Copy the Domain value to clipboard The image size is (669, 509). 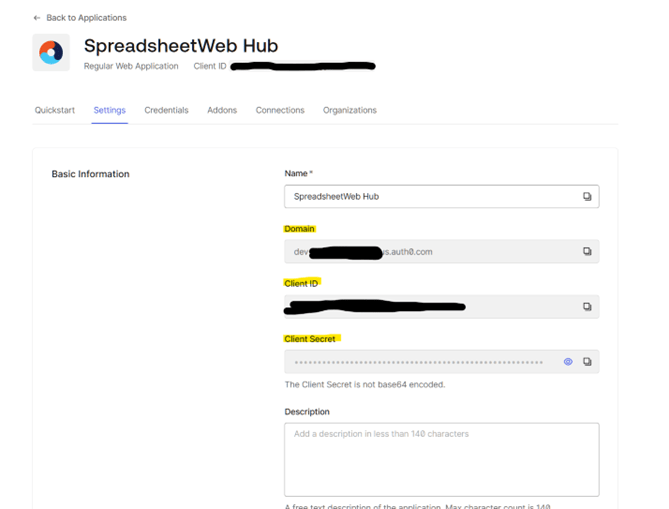coord(587,252)
